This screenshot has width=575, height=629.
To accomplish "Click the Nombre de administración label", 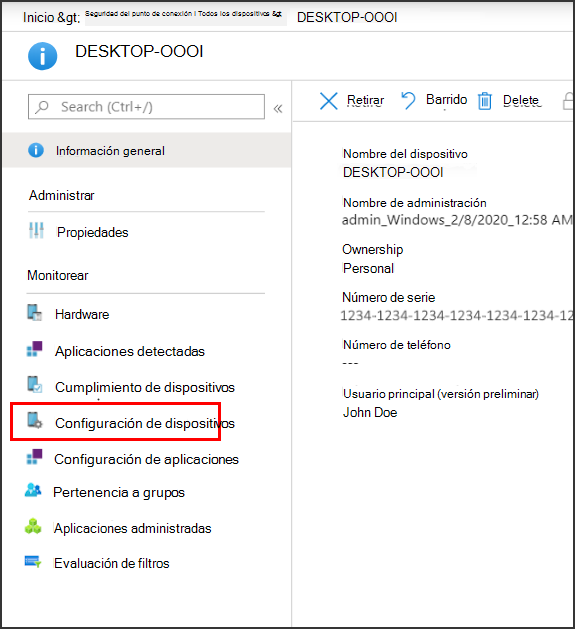I will [x=414, y=203].
